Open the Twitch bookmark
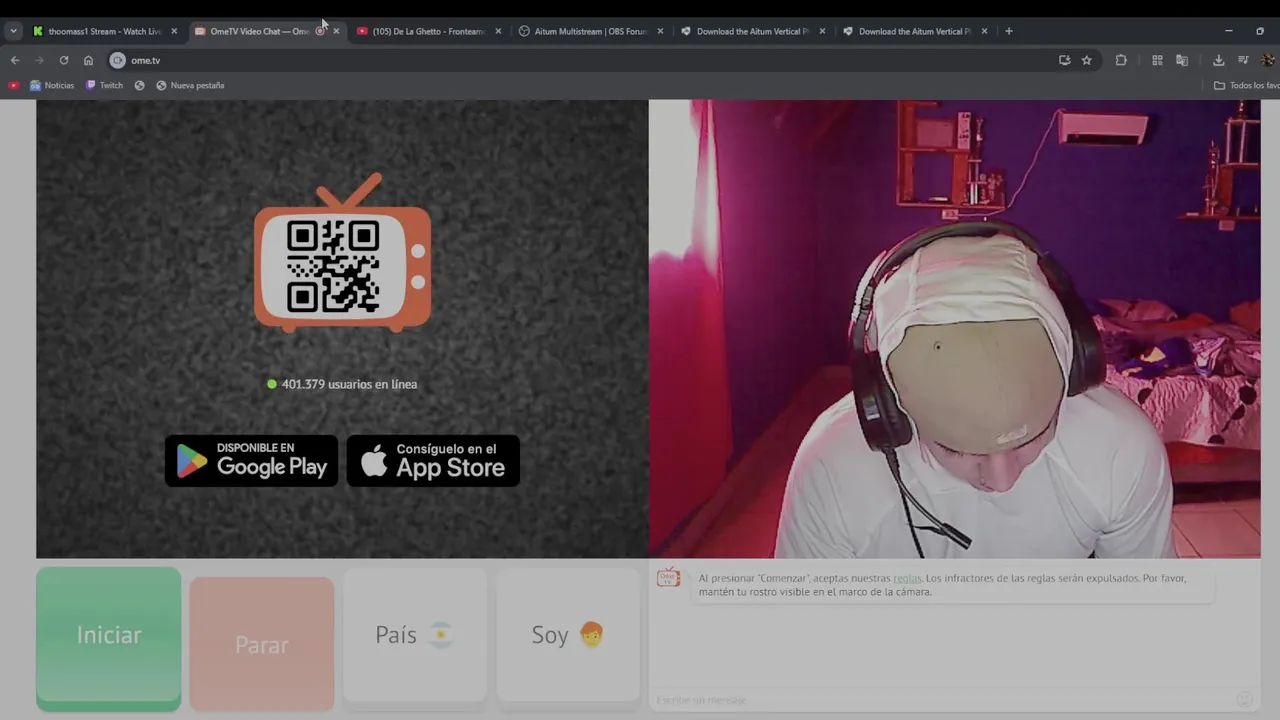Image resolution: width=1280 pixels, height=720 pixels. (104, 85)
